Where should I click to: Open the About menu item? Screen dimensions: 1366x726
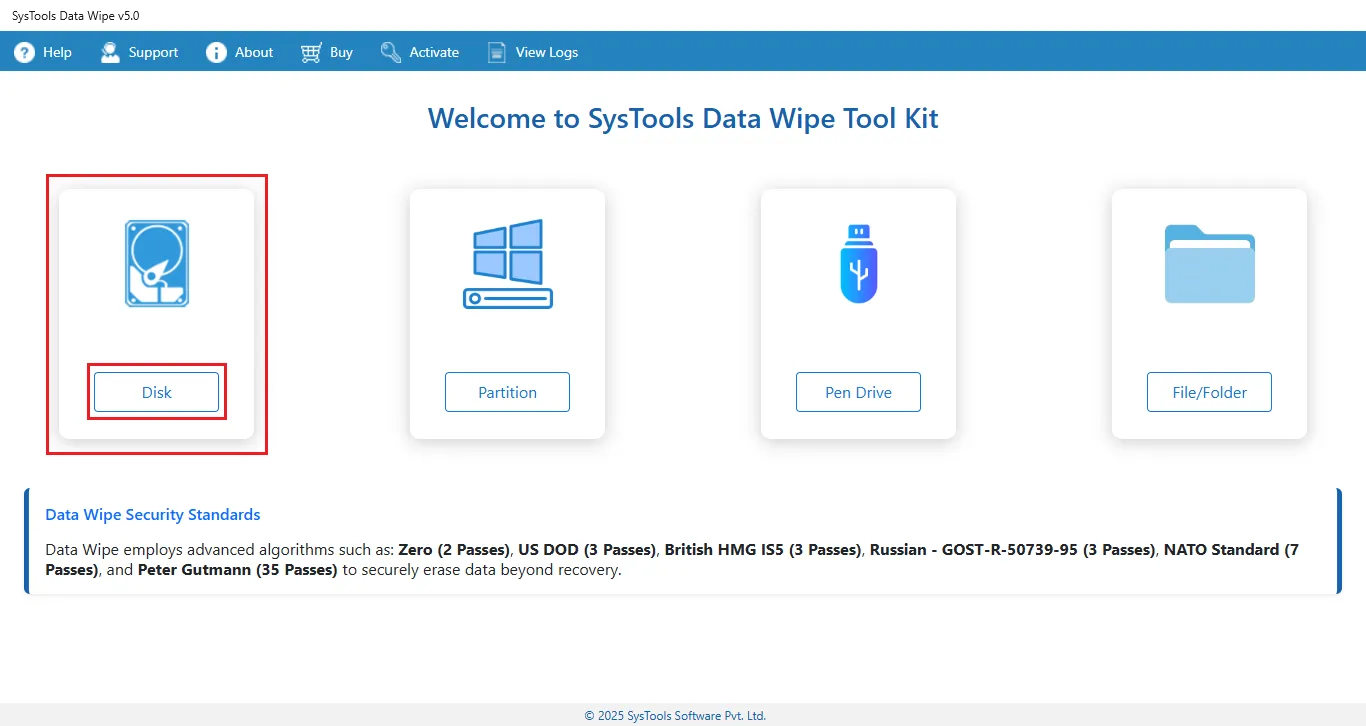tap(240, 52)
